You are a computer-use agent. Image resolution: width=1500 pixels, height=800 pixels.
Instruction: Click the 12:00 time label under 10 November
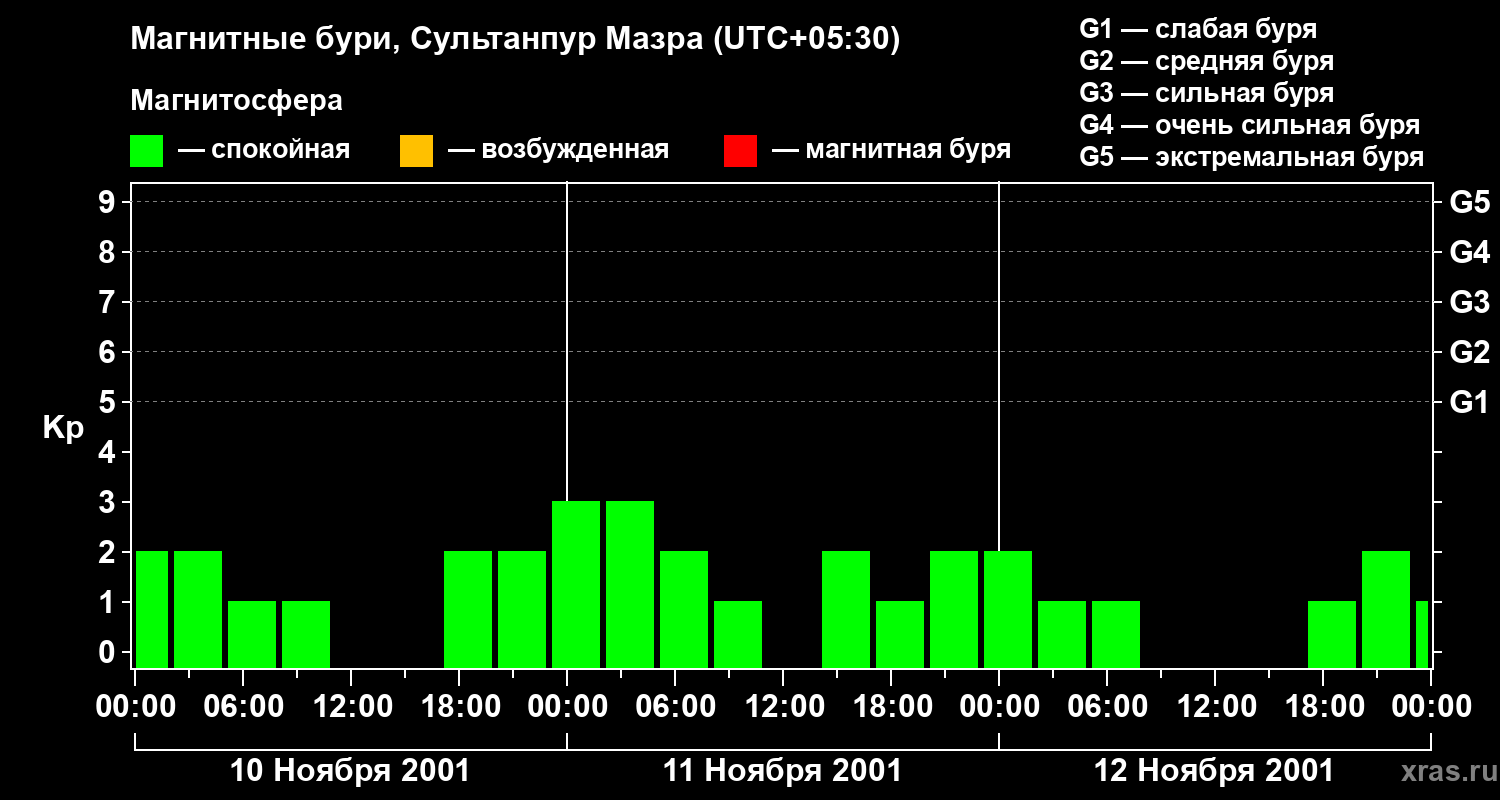[351, 706]
